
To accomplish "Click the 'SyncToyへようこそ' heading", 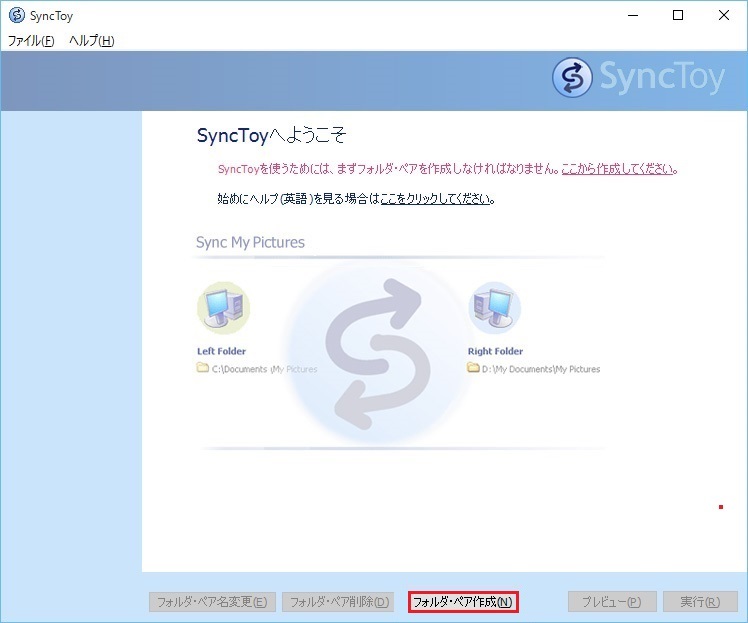I will pyautogui.click(x=271, y=135).
